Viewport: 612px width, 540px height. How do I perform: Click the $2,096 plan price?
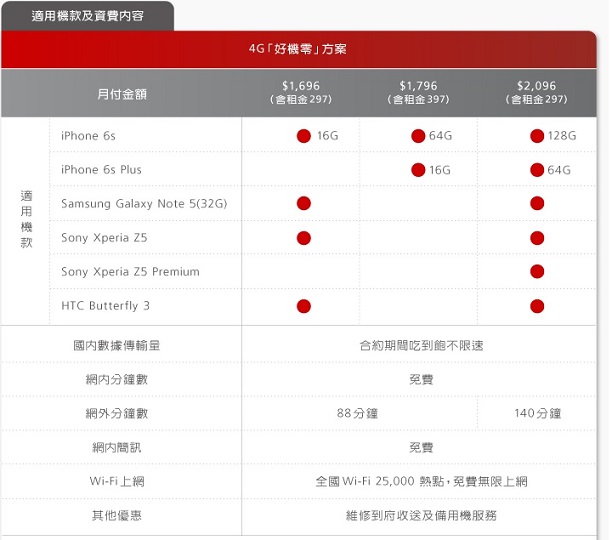click(536, 86)
